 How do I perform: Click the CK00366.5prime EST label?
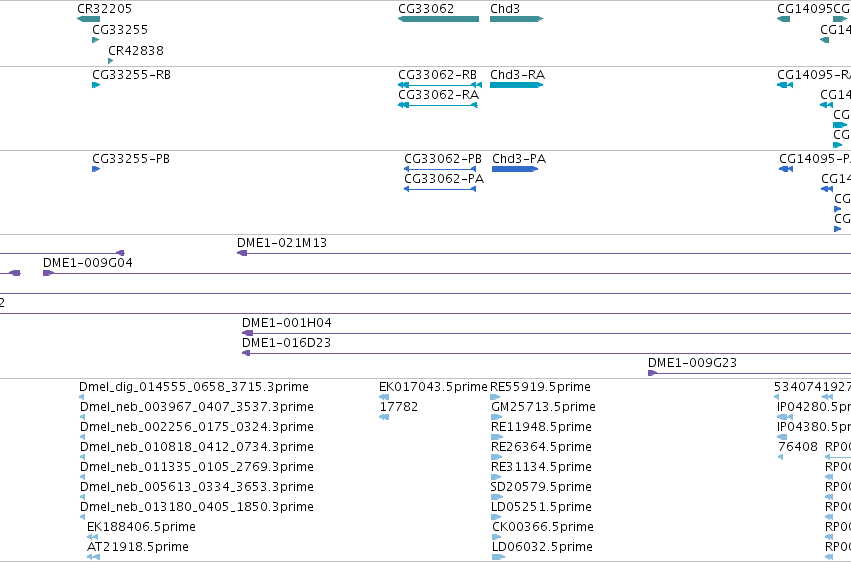(x=543, y=527)
